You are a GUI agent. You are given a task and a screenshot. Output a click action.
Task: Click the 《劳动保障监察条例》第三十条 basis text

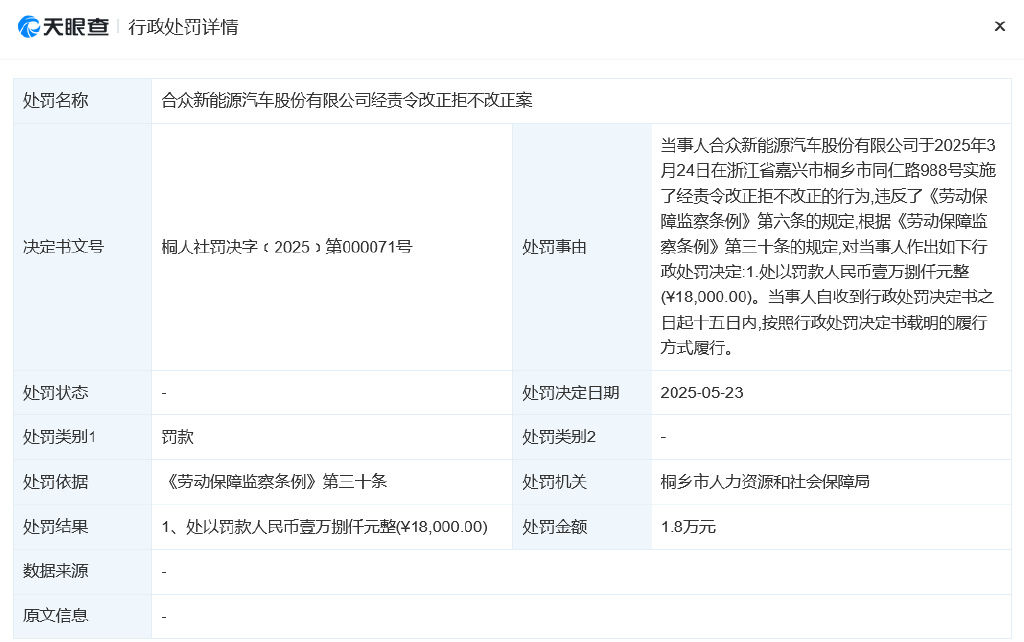coord(274,481)
